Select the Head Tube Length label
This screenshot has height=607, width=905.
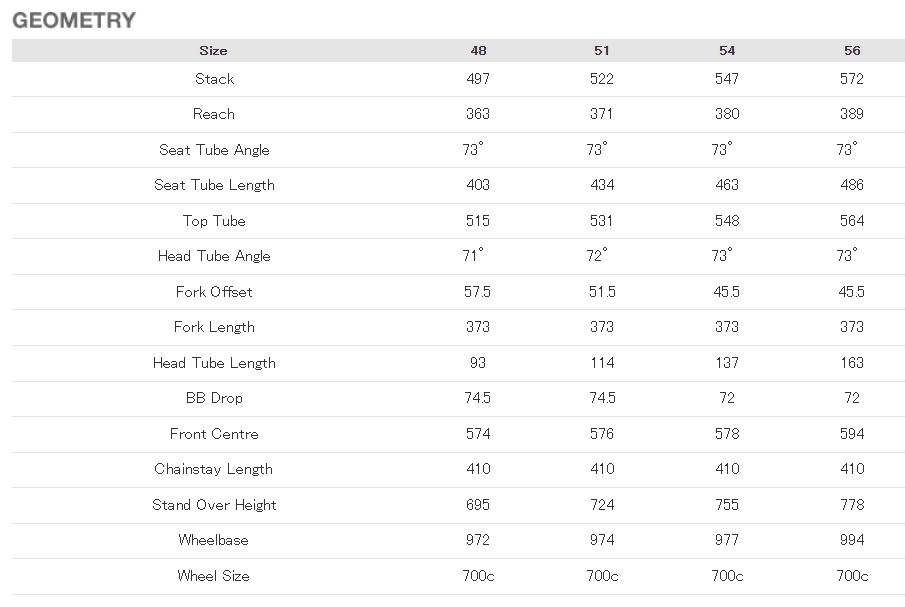pyautogui.click(x=214, y=363)
